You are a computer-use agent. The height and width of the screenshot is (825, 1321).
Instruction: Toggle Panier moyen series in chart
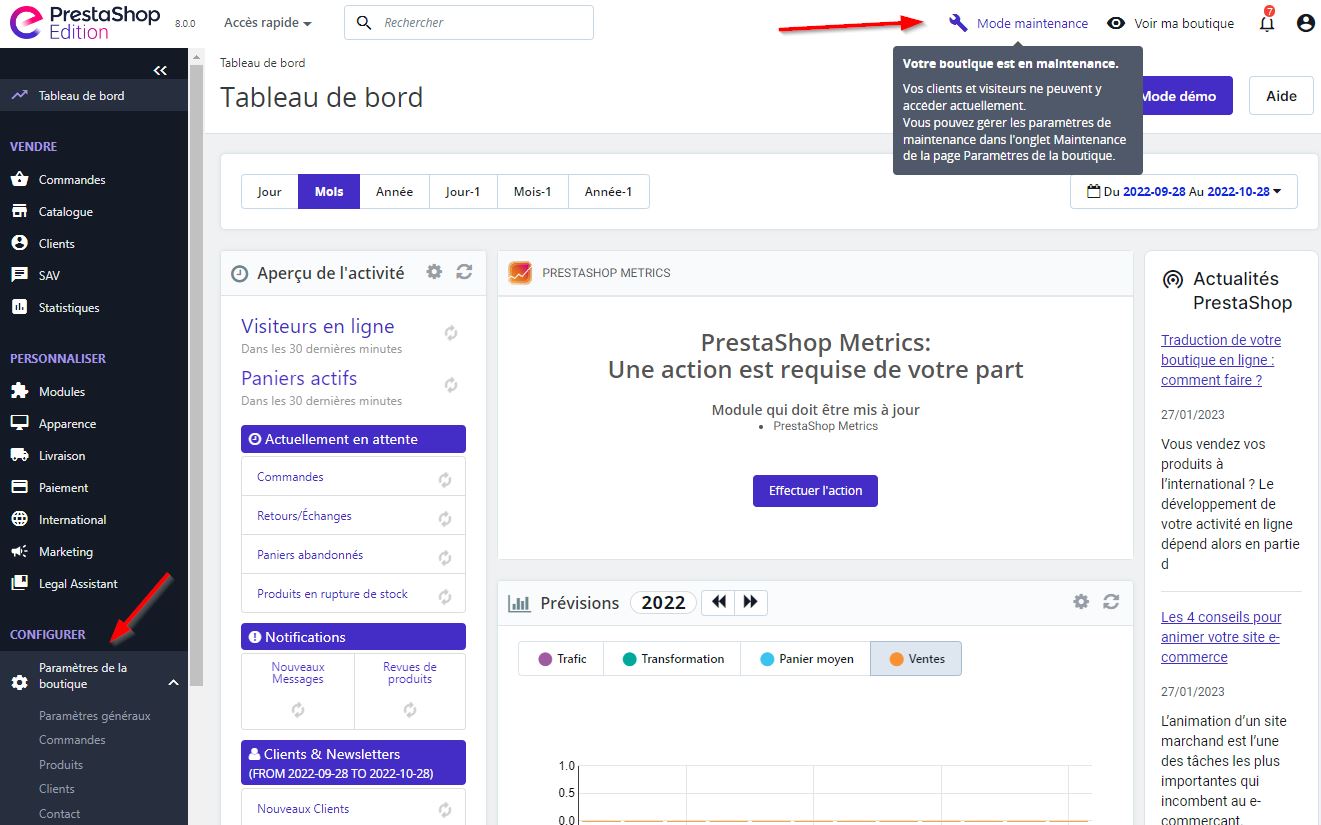806,659
